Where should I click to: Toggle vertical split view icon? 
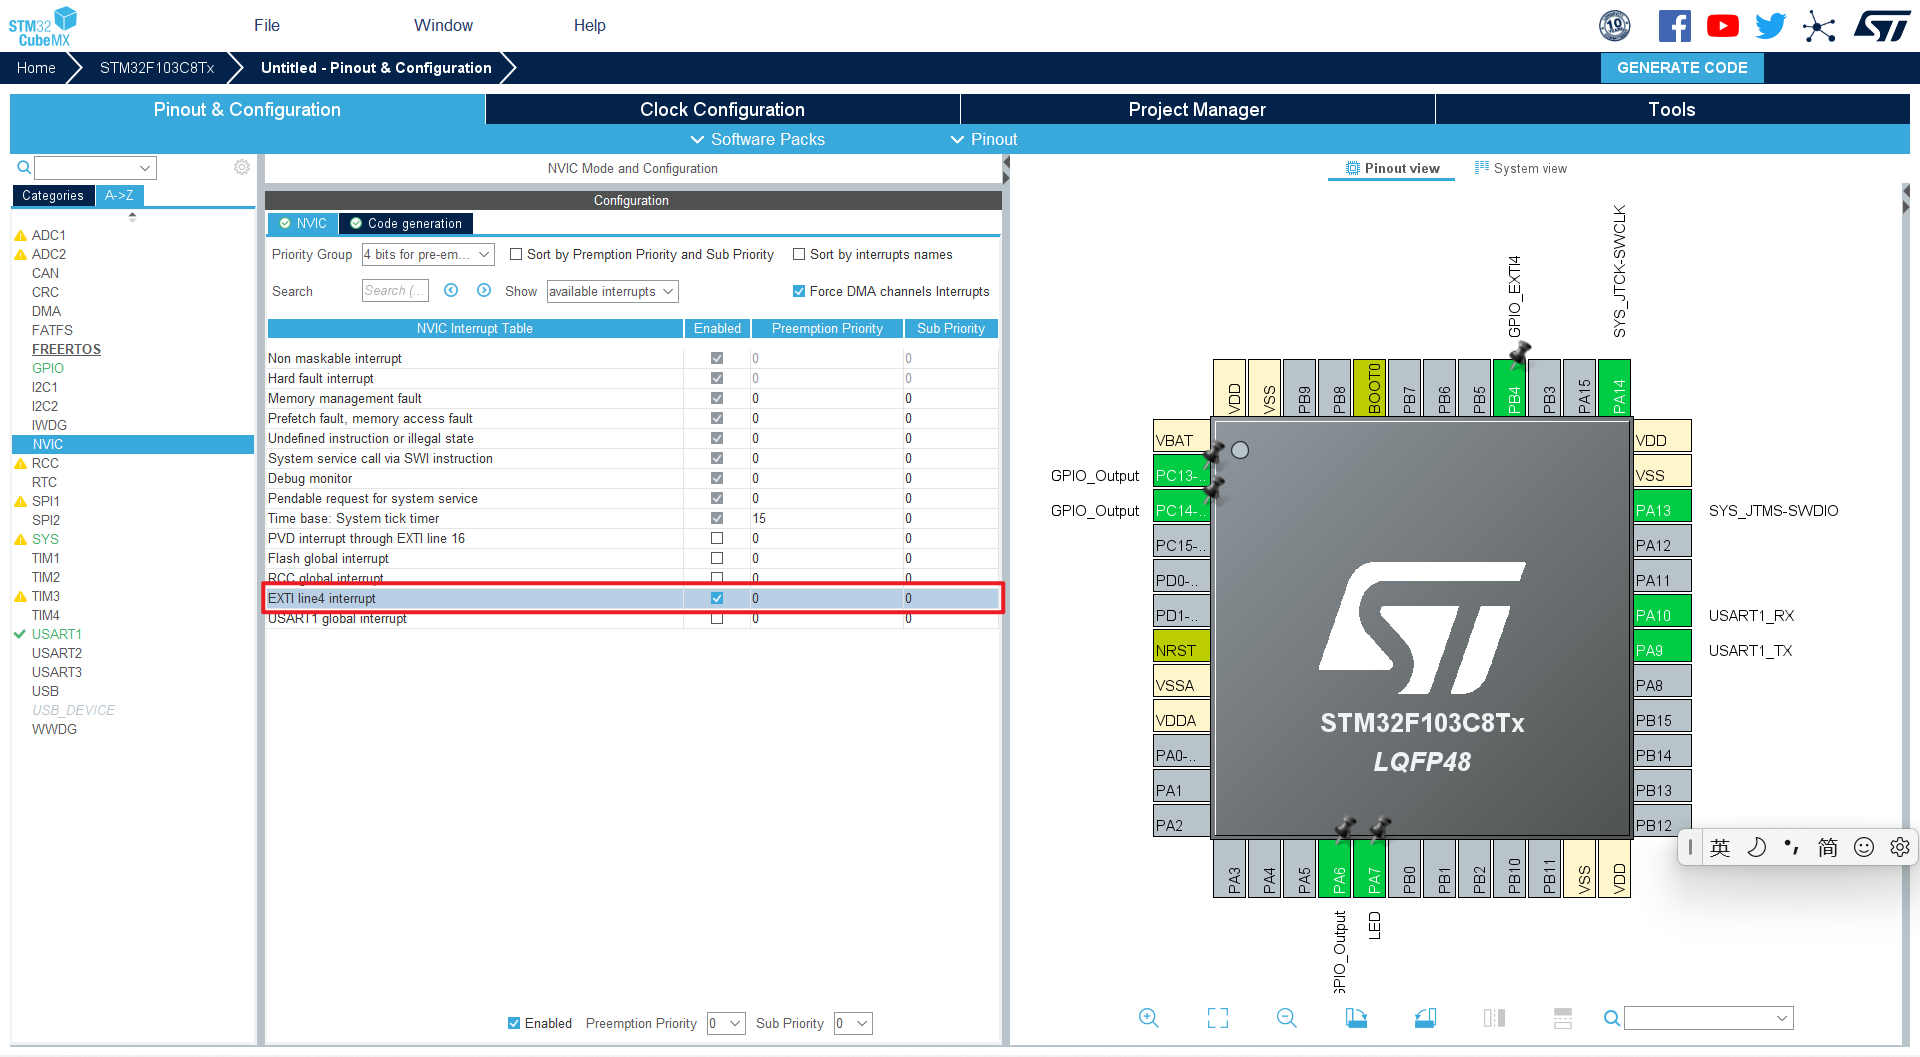(1494, 1018)
